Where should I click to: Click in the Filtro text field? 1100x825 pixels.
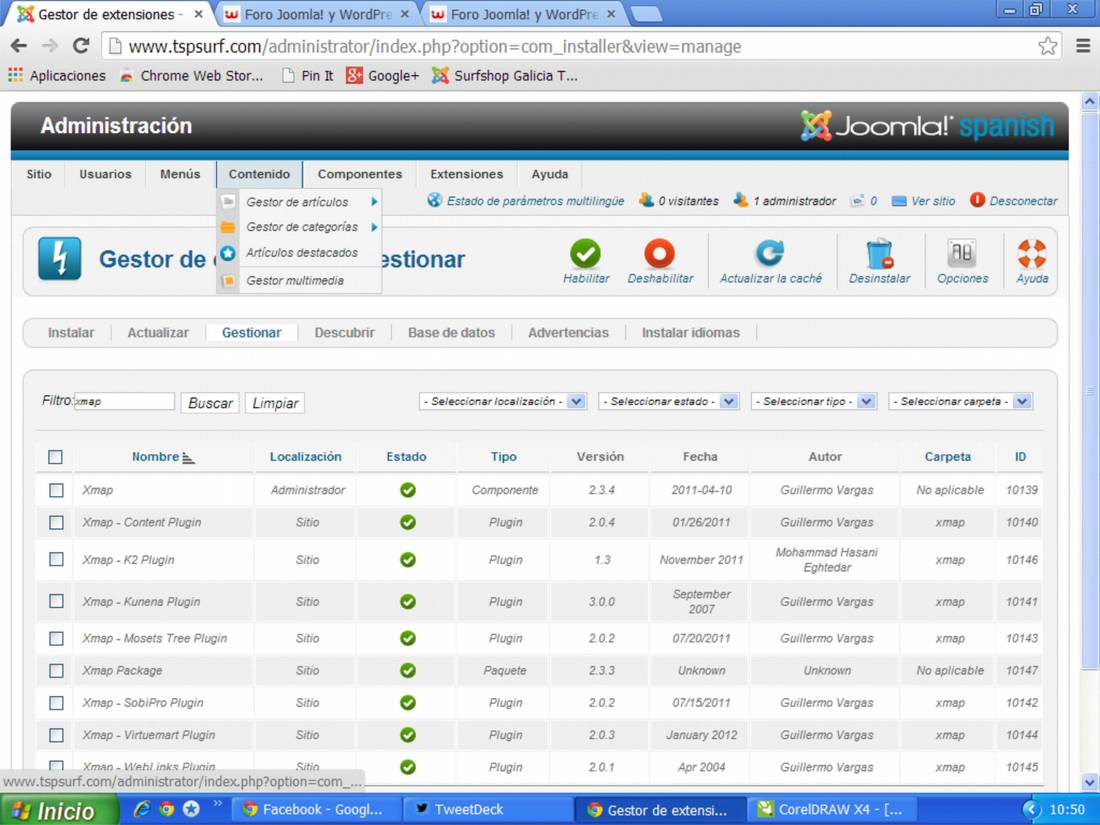[124, 401]
